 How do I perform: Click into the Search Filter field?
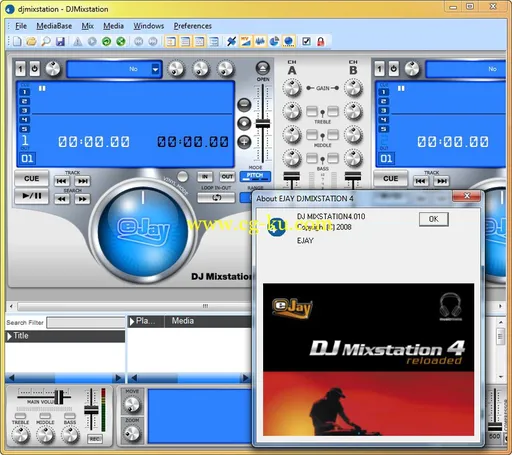[x=86, y=323]
